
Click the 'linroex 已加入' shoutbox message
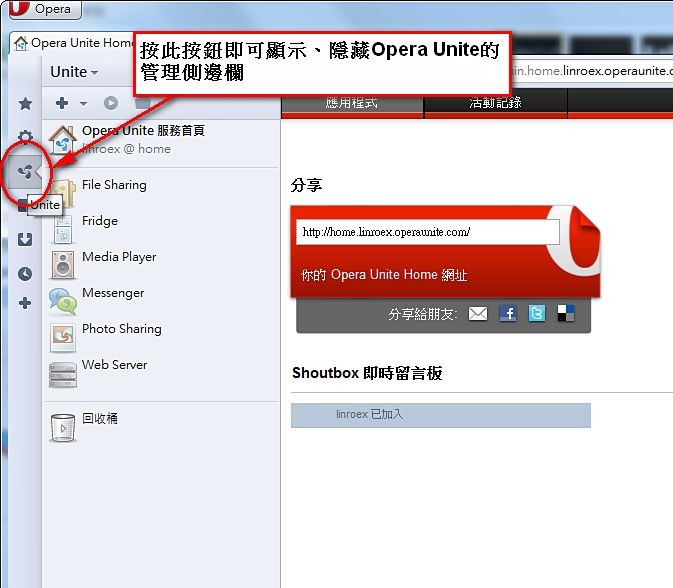coord(441,415)
